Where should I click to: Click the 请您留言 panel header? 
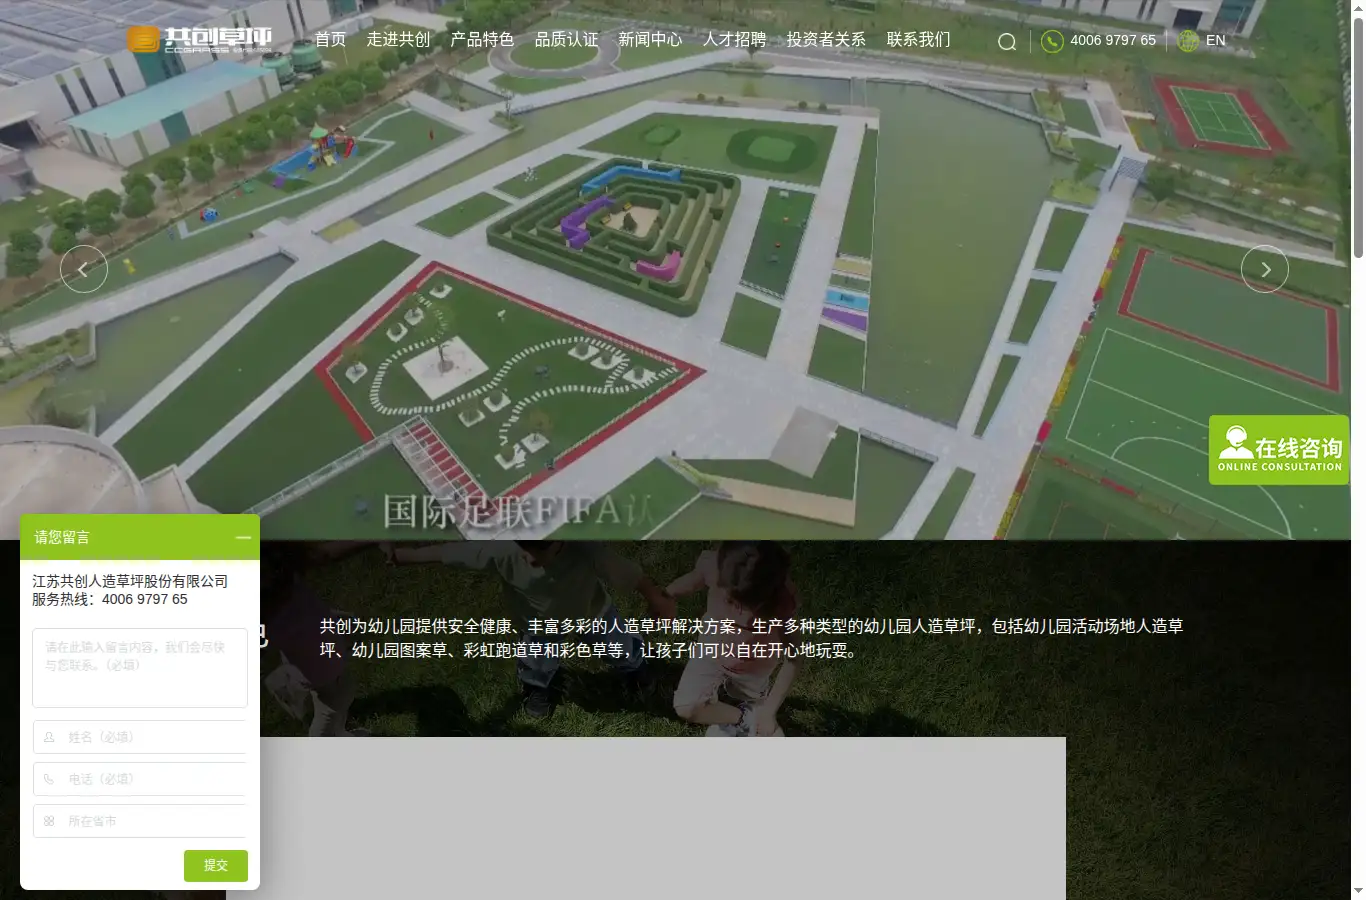tap(140, 537)
